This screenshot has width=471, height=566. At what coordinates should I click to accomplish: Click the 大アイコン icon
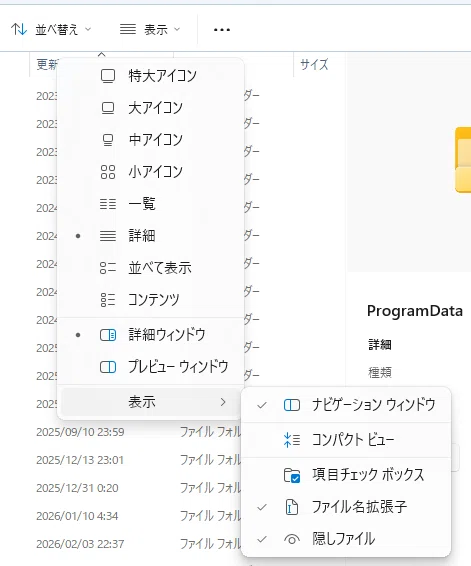[108, 108]
